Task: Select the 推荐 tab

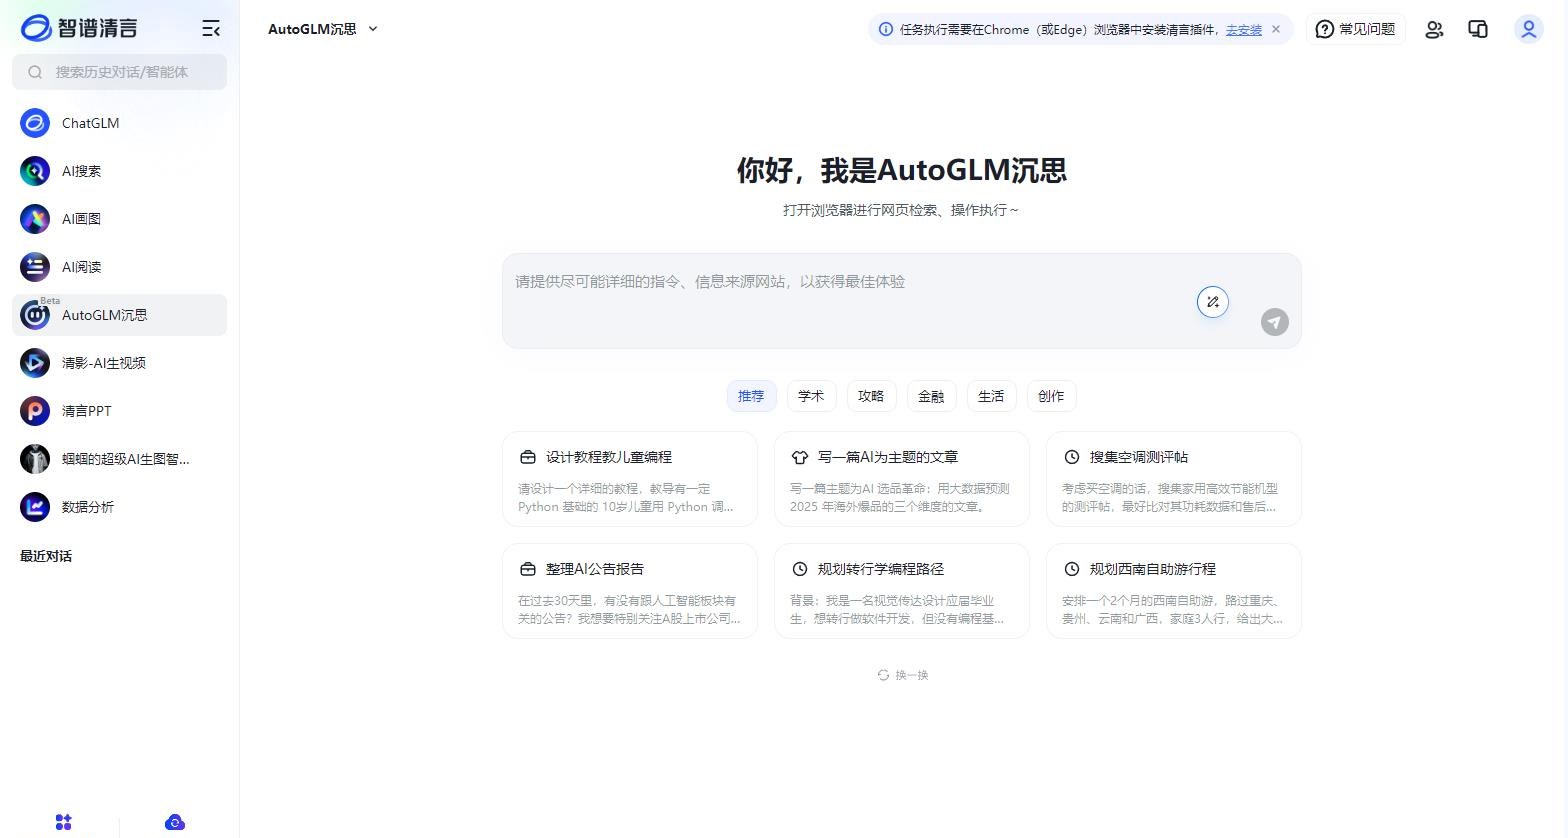Action: [x=751, y=396]
